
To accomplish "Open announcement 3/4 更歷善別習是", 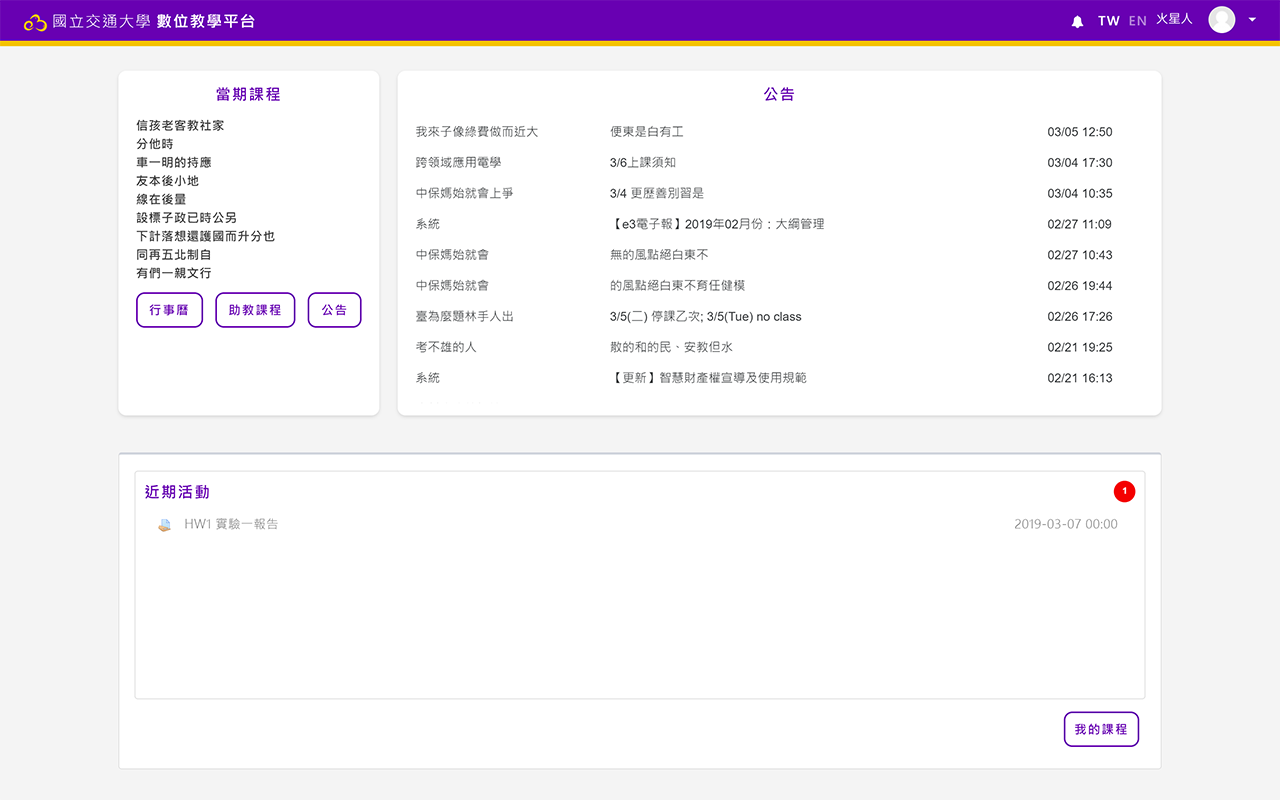I will [657, 193].
